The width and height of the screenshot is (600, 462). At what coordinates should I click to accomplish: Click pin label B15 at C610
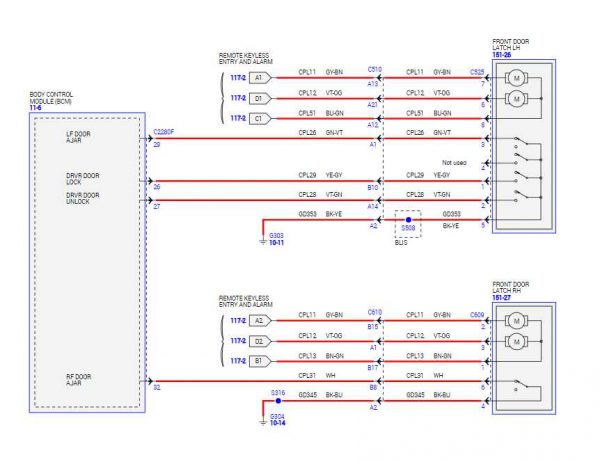coord(373,327)
